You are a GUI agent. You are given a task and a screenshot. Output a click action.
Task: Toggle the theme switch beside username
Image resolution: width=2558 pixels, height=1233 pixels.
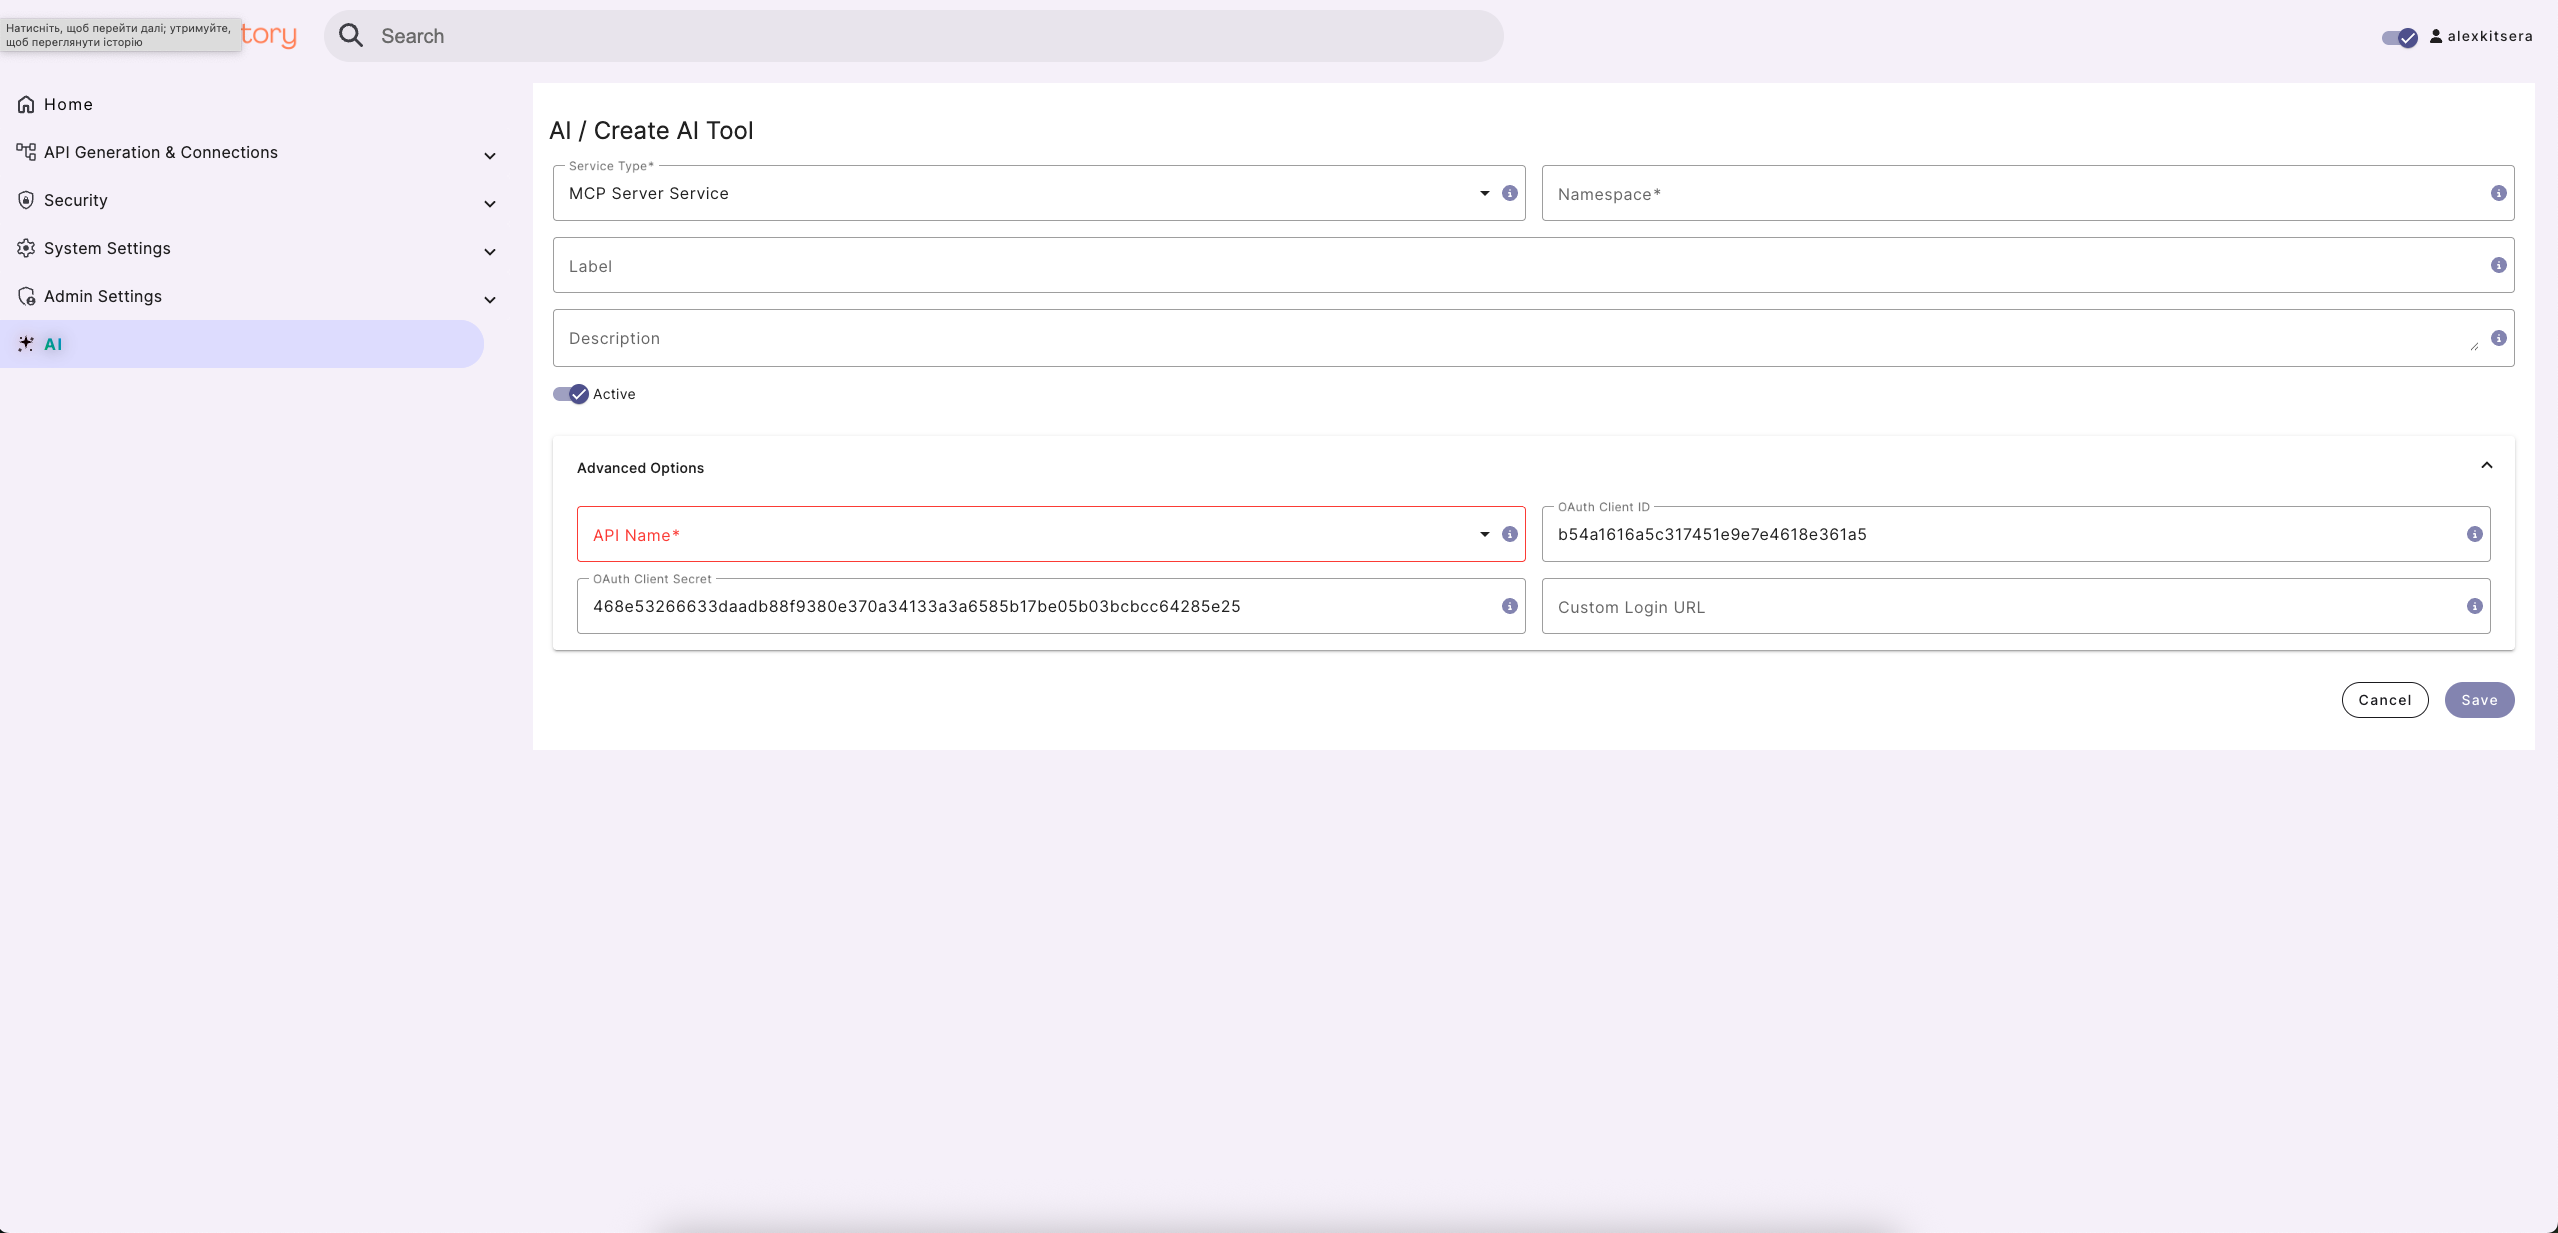[x=2398, y=37]
